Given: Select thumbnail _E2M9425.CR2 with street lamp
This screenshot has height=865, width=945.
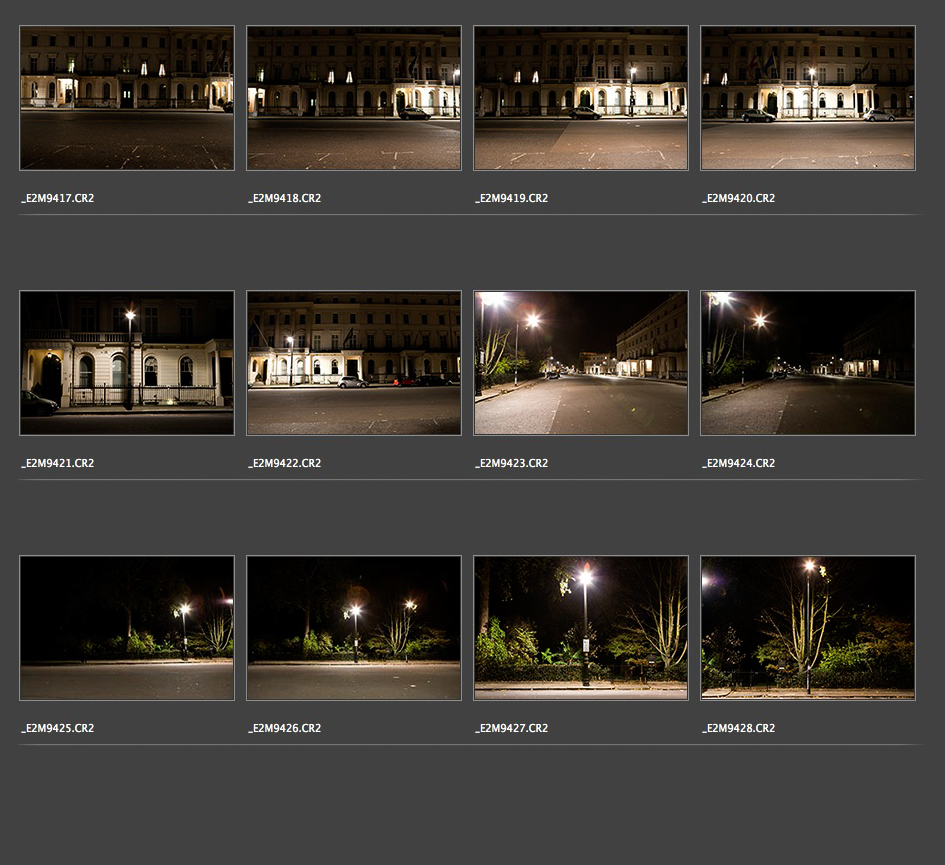Looking at the screenshot, I should (127, 628).
